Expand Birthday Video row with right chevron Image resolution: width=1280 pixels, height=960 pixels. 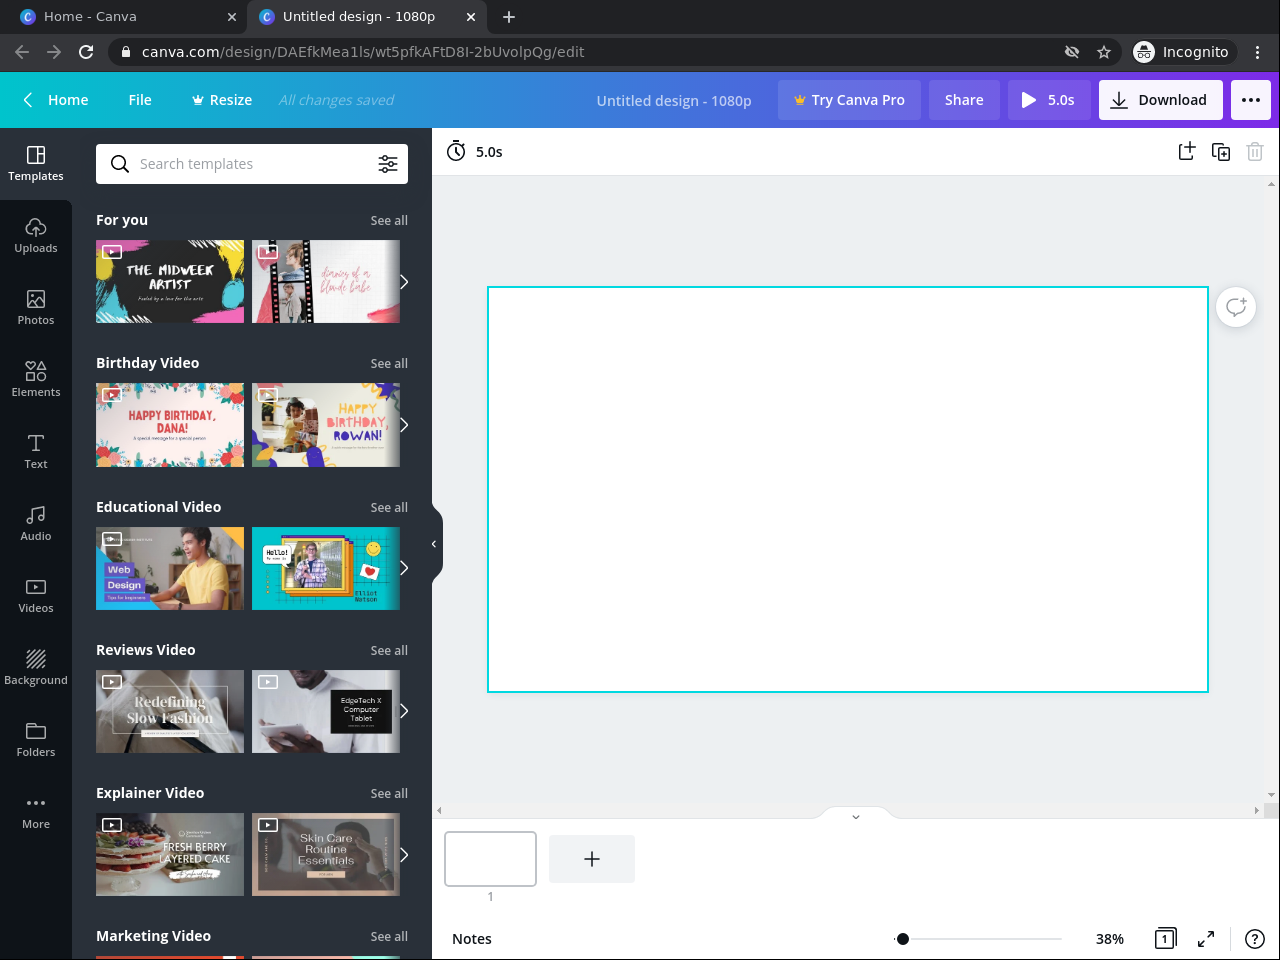(404, 425)
